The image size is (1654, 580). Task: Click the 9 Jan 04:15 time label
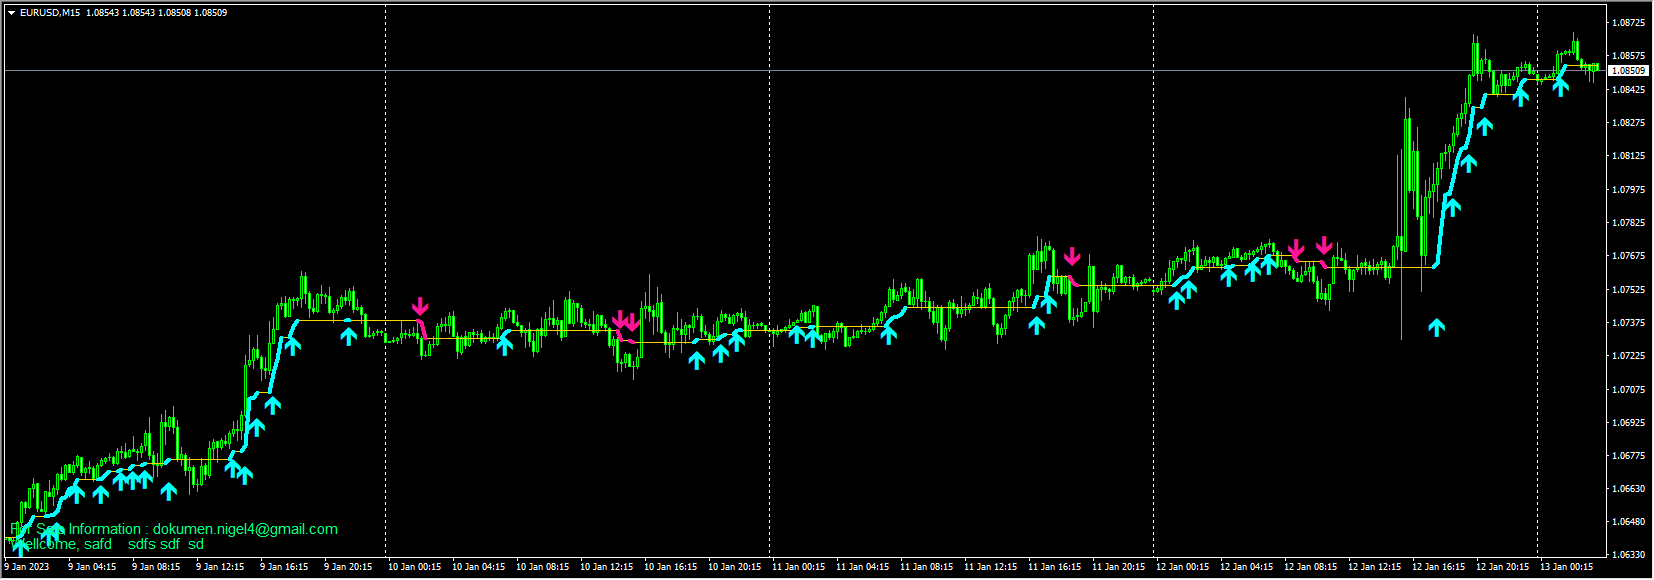click(x=92, y=567)
